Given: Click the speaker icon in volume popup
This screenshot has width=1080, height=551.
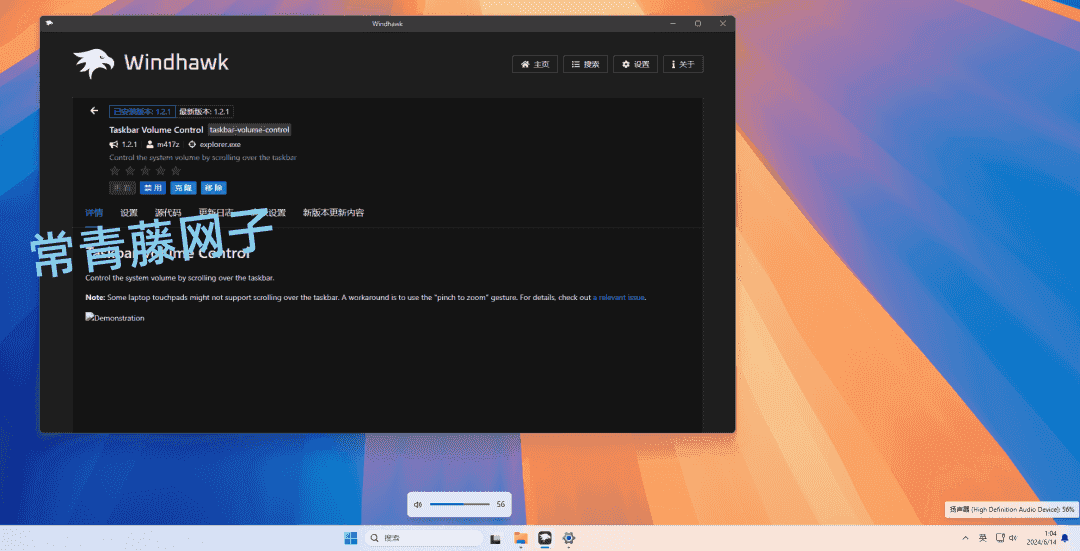Looking at the screenshot, I should [x=417, y=504].
